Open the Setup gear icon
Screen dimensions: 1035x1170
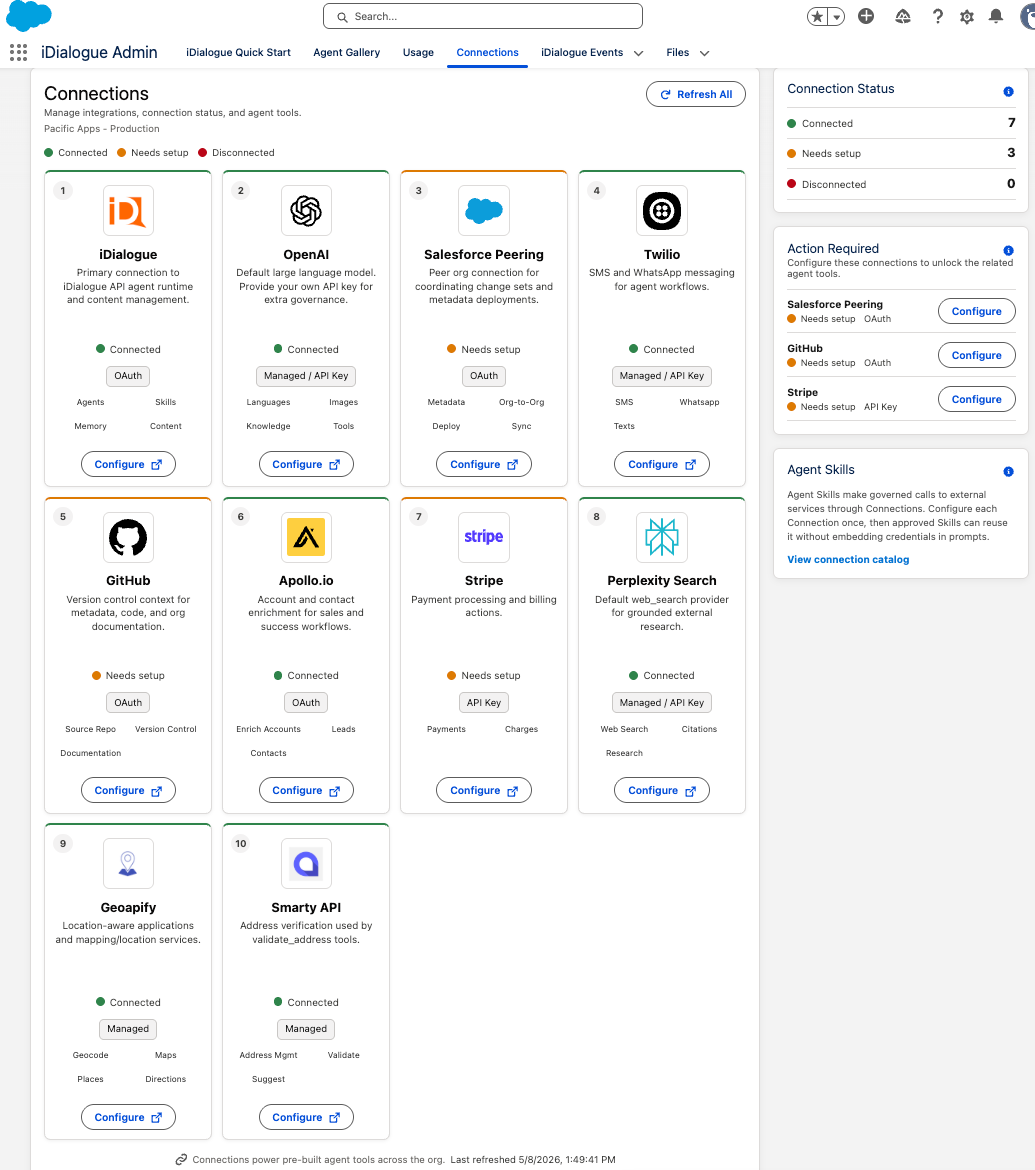click(967, 16)
